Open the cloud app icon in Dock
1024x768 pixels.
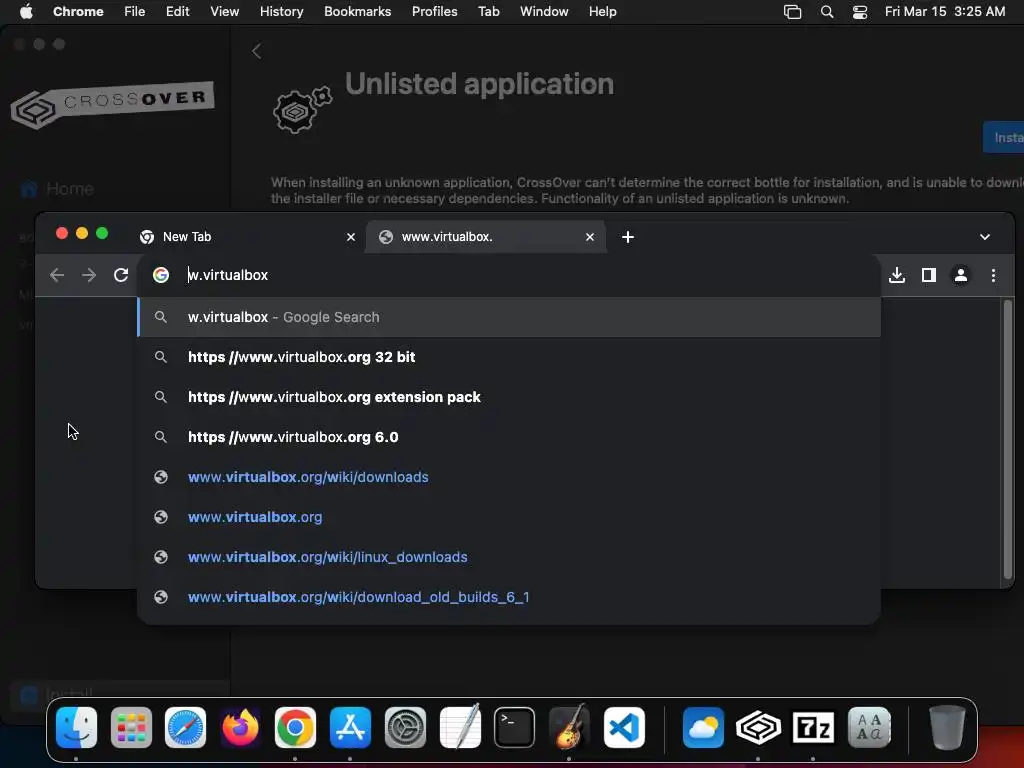pyautogui.click(x=703, y=727)
